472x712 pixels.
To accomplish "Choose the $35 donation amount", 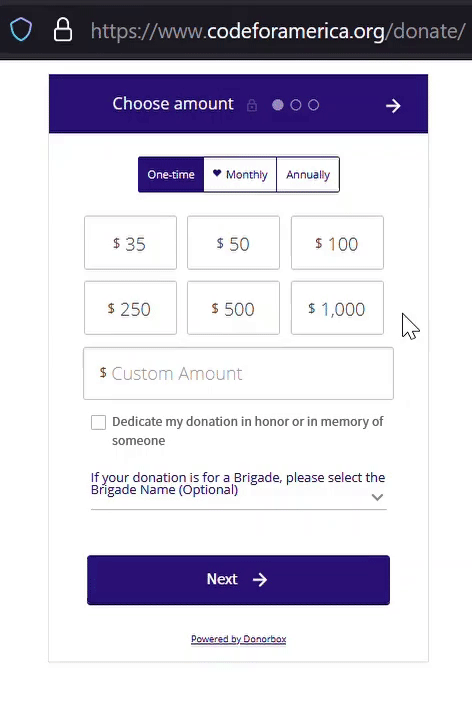I will tap(130, 243).
